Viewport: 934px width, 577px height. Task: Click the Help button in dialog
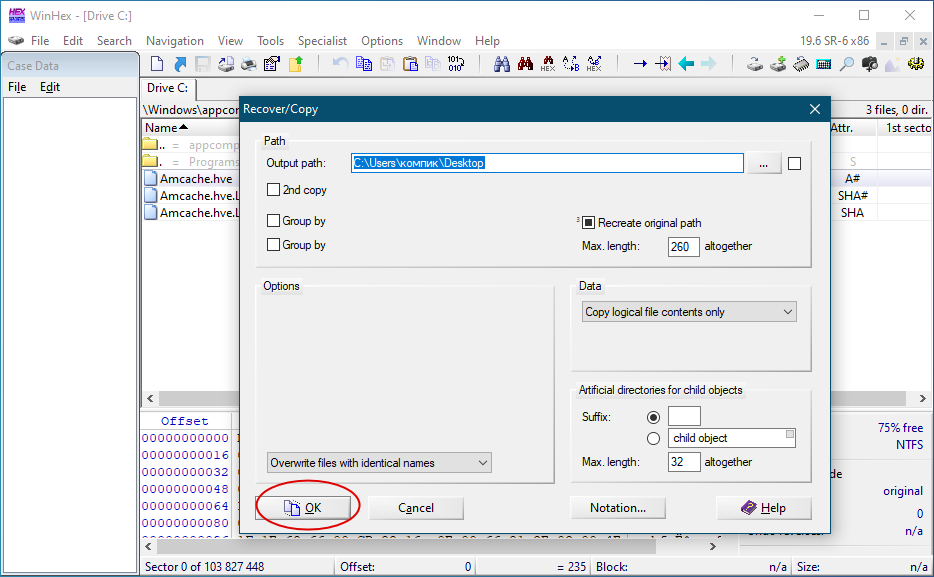click(x=764, y=507)
